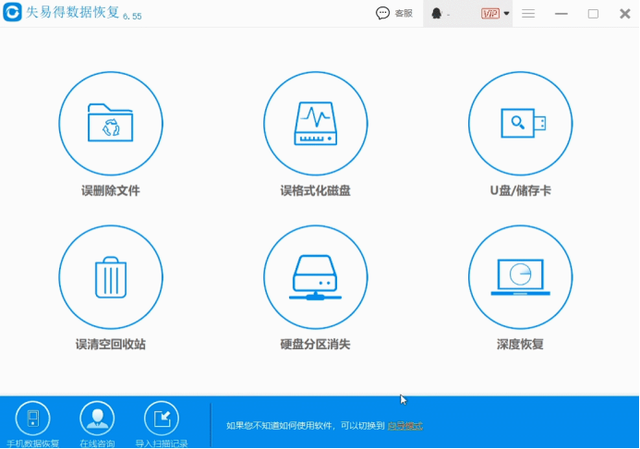Click the 客服 text label
Screen dimensions: 640x449
coord(404,13)
